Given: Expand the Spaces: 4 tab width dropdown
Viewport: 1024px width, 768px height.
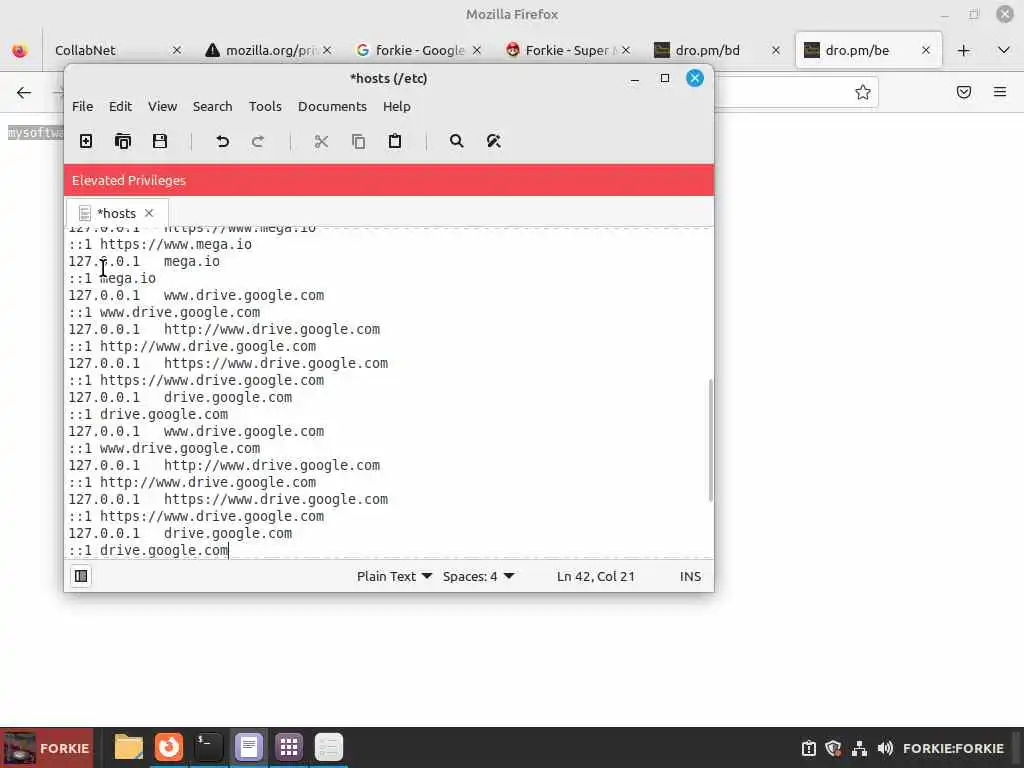Looking at the screenshot, I should pos(479,576).
